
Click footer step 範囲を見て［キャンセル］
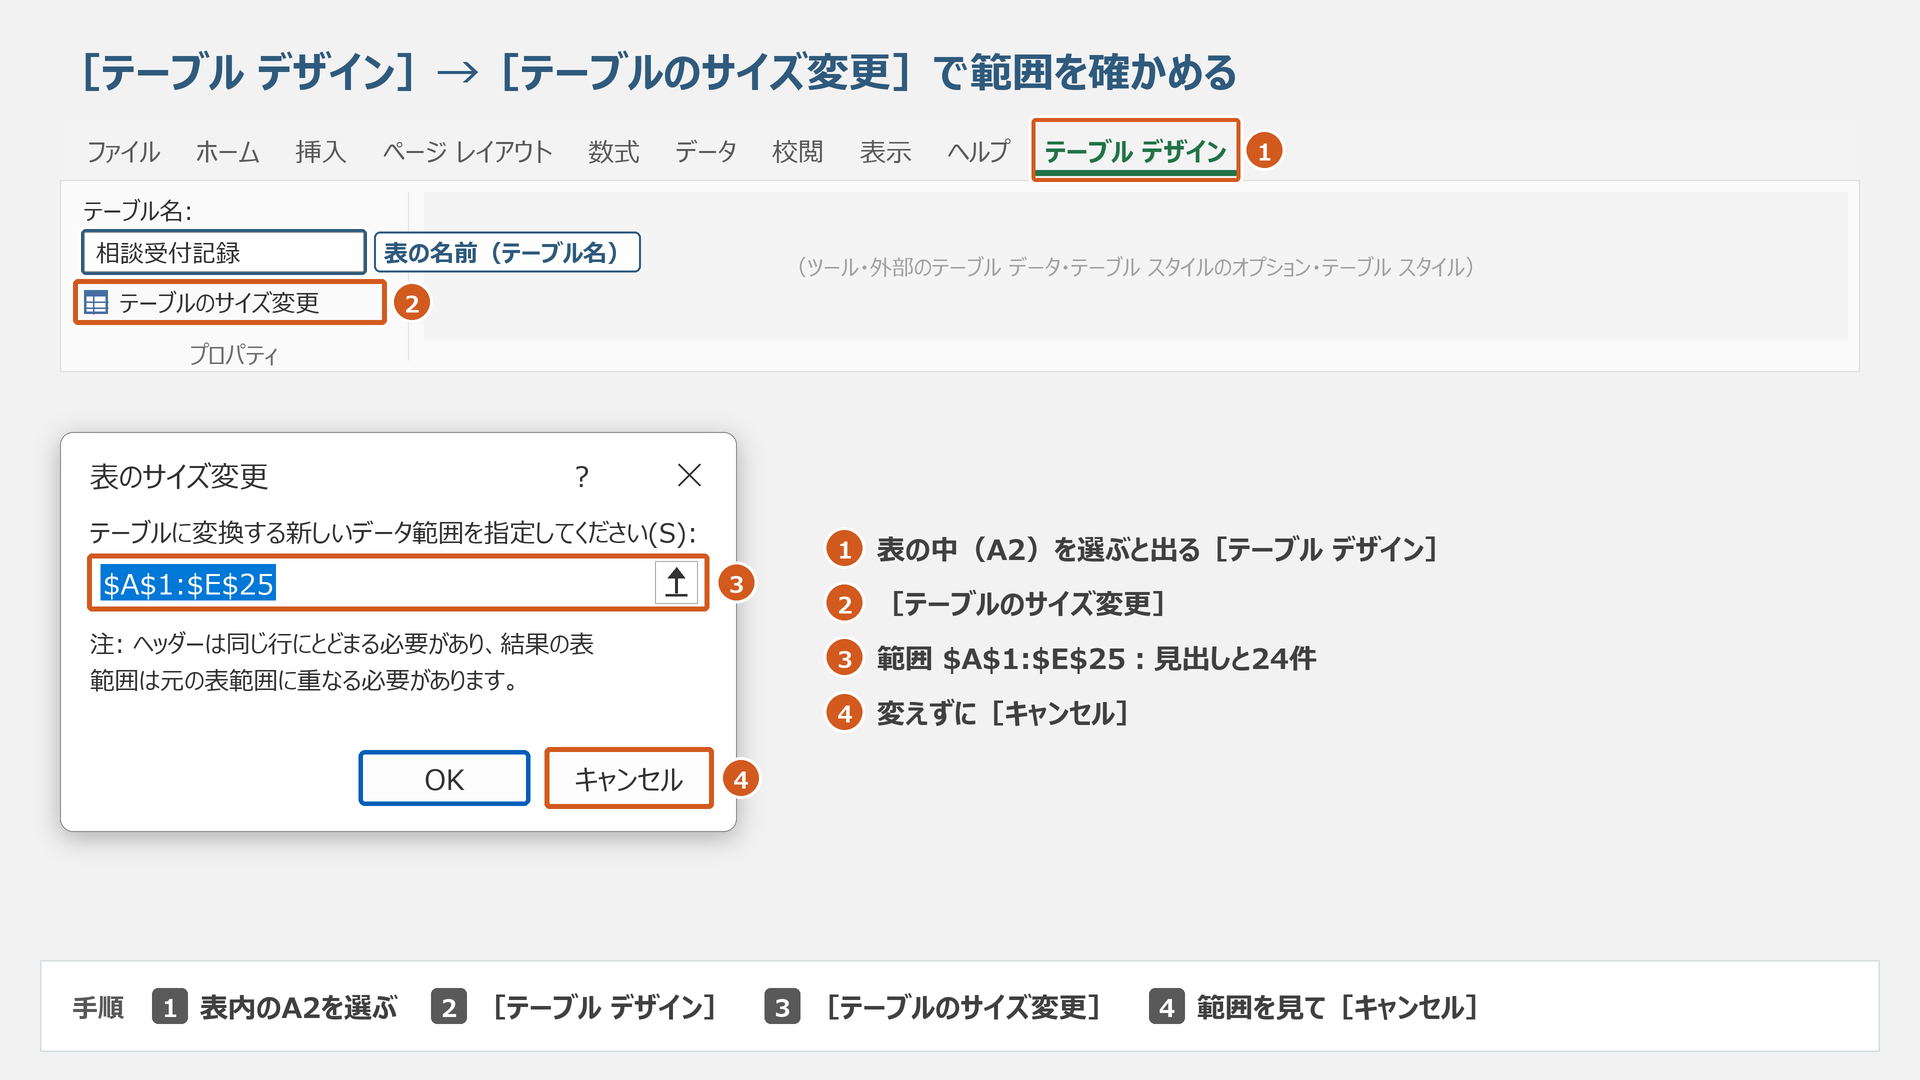pos(1338,1007)
